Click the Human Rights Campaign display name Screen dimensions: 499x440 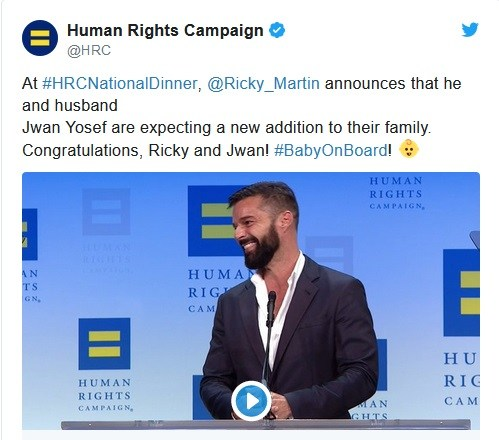[x=165, y=30]
